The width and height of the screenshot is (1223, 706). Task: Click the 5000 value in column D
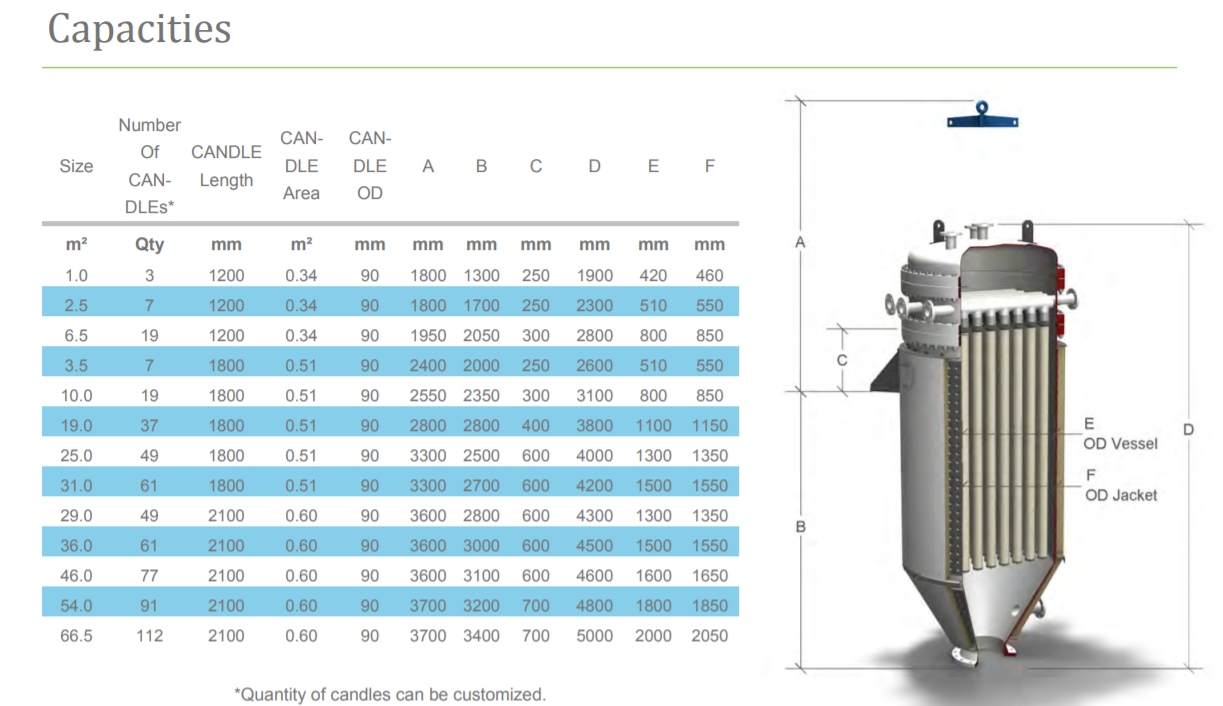[x=594, y=635]
